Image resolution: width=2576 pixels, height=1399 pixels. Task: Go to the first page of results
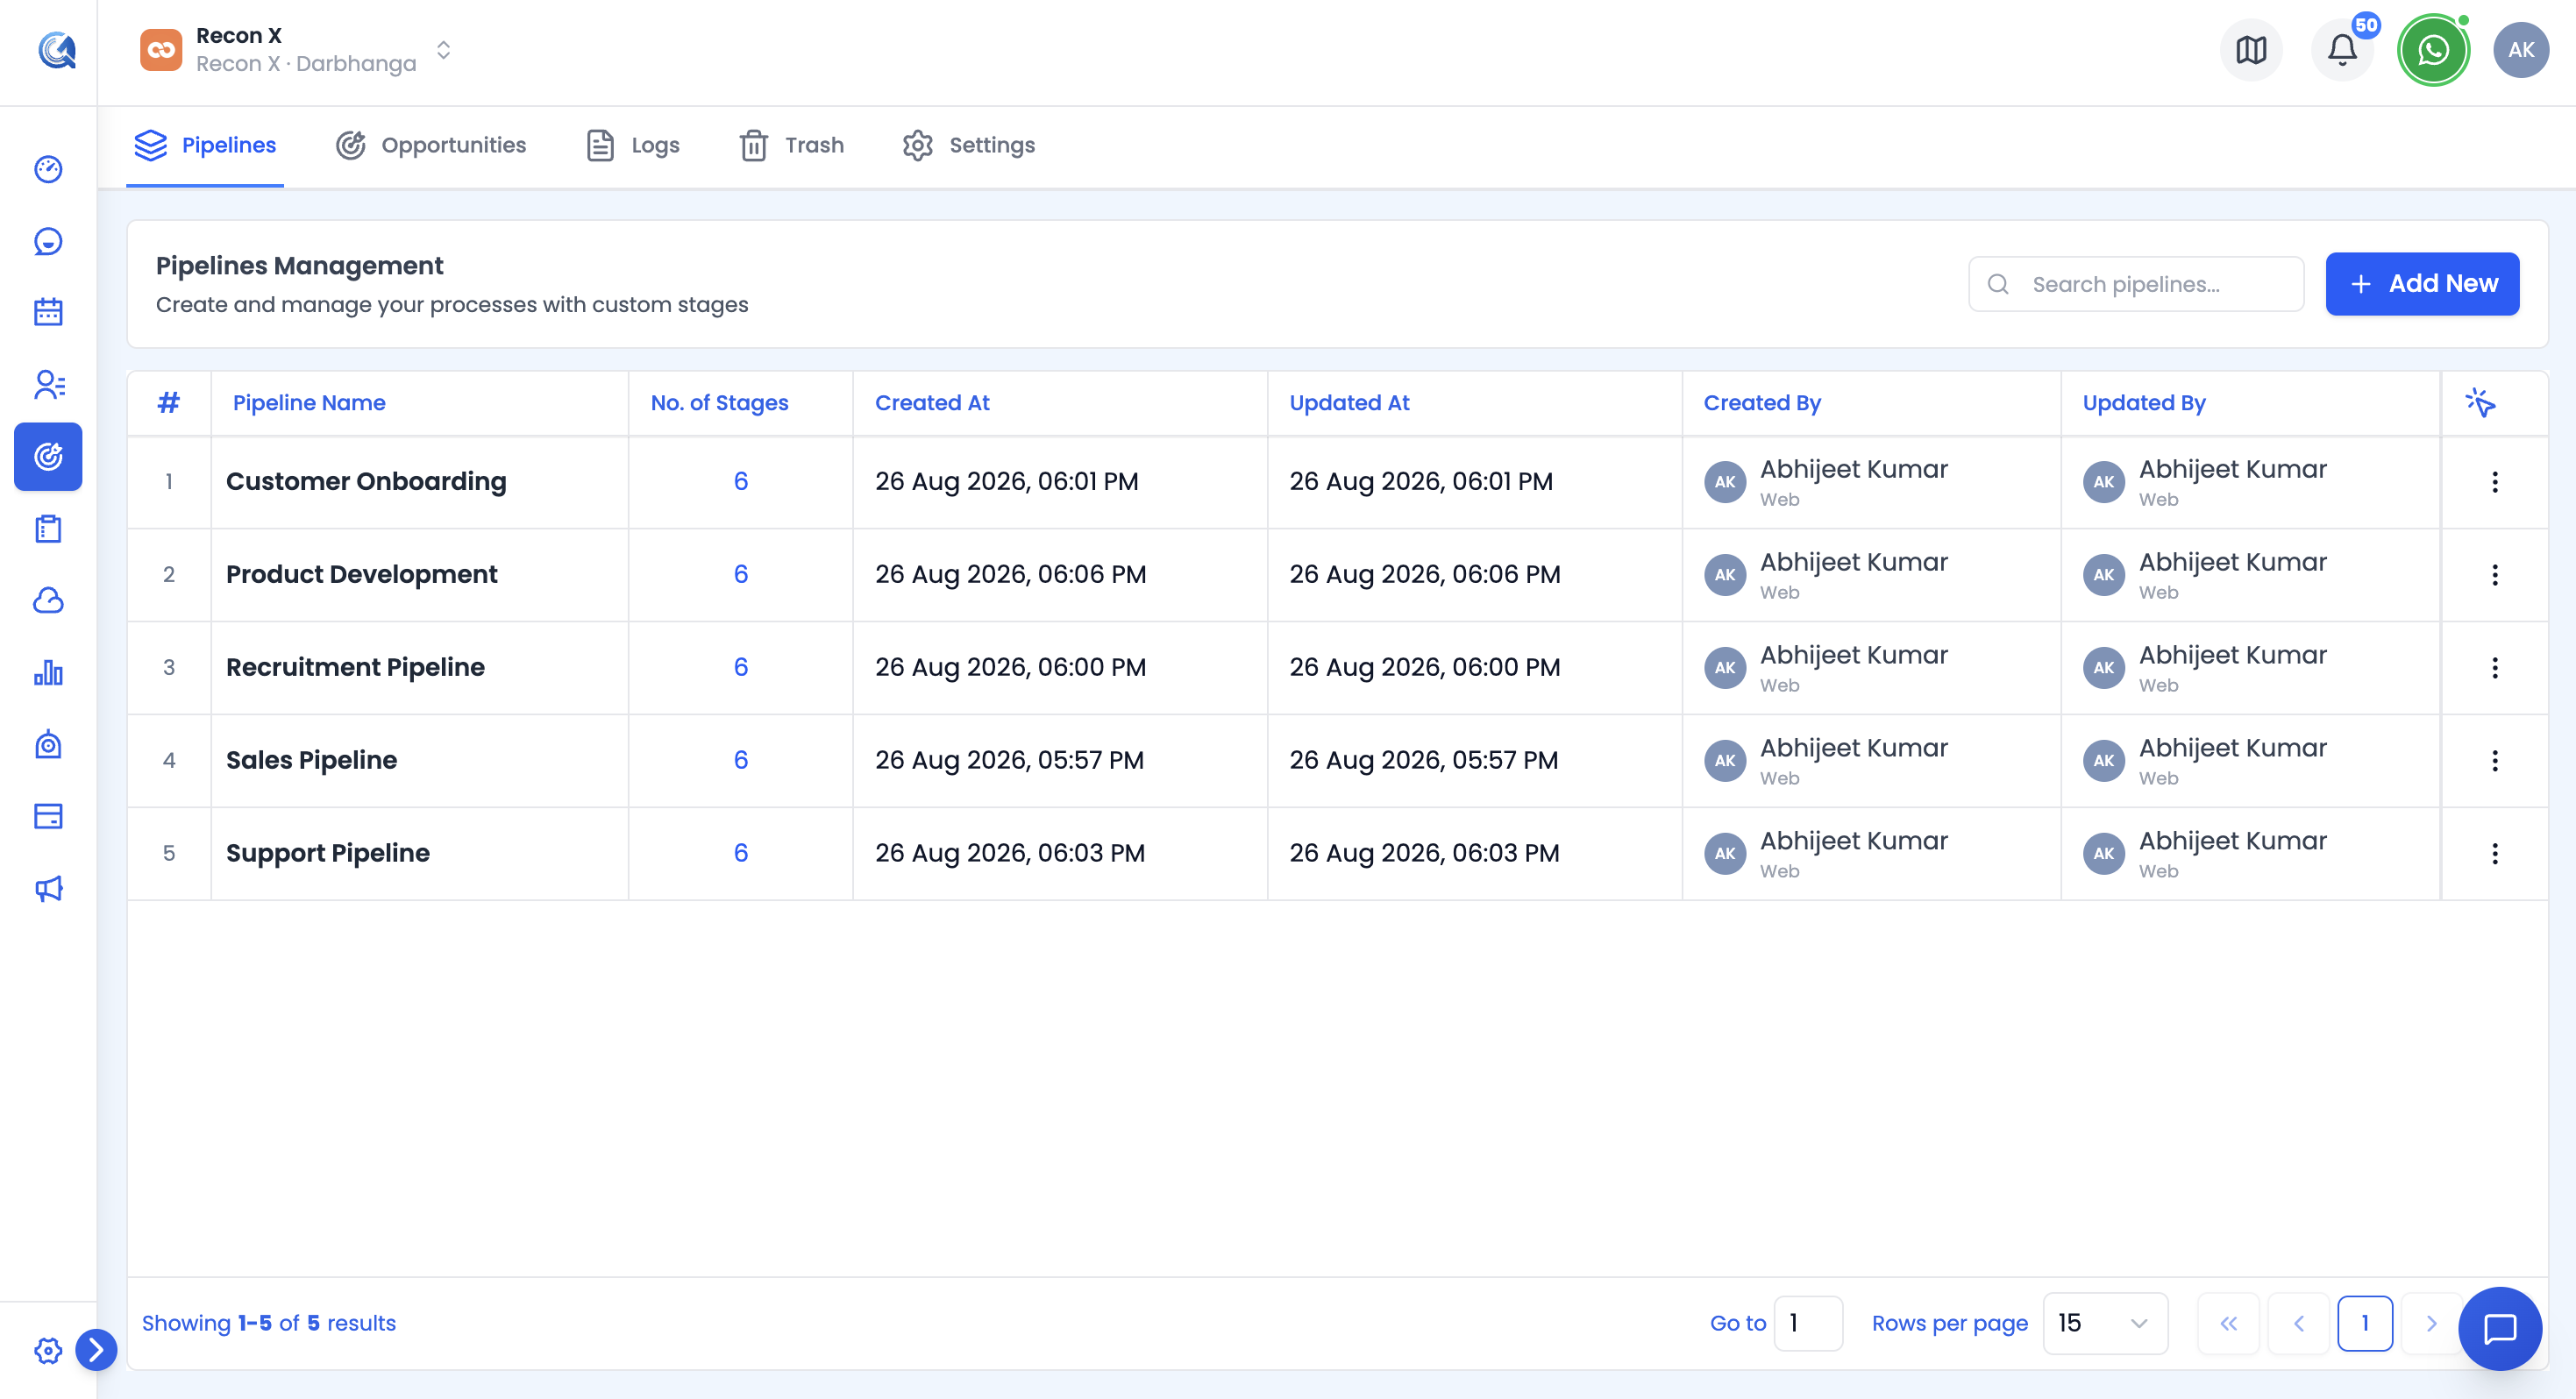click(2228, 1323)
